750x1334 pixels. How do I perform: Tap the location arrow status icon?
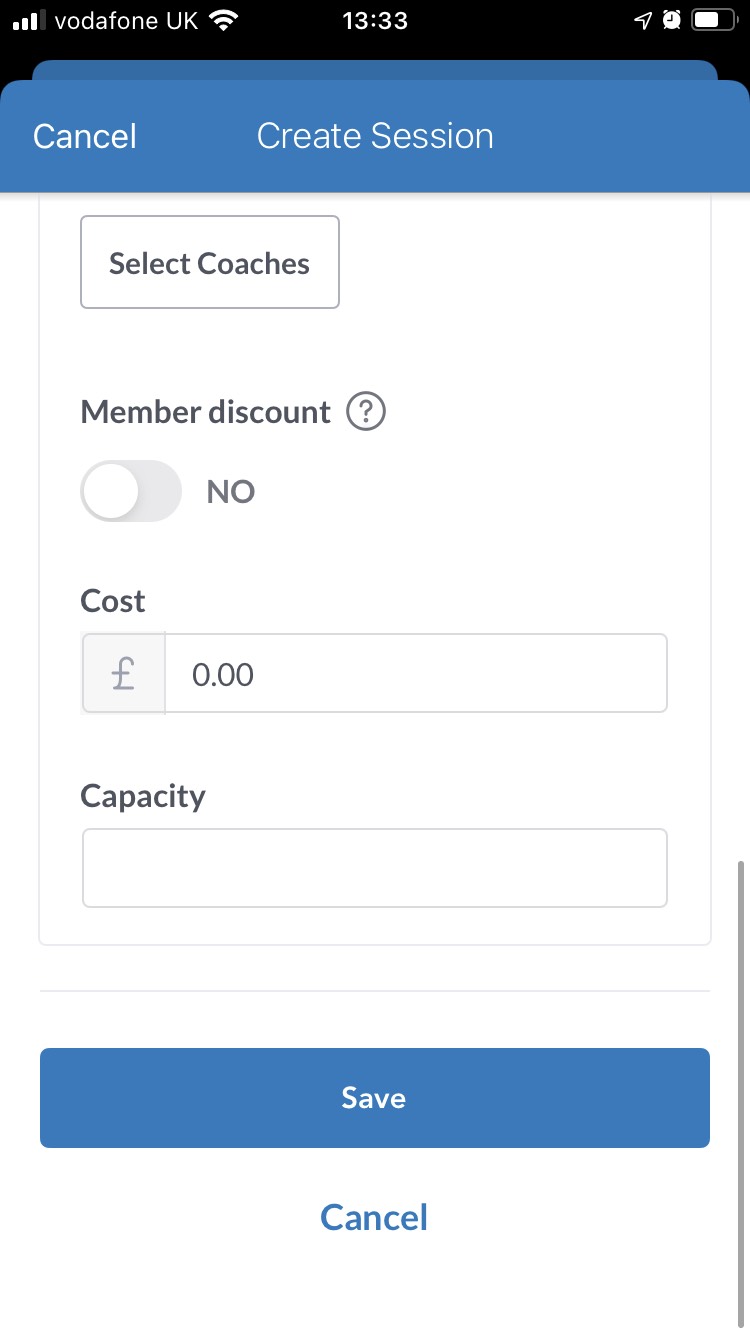[642, 20]
